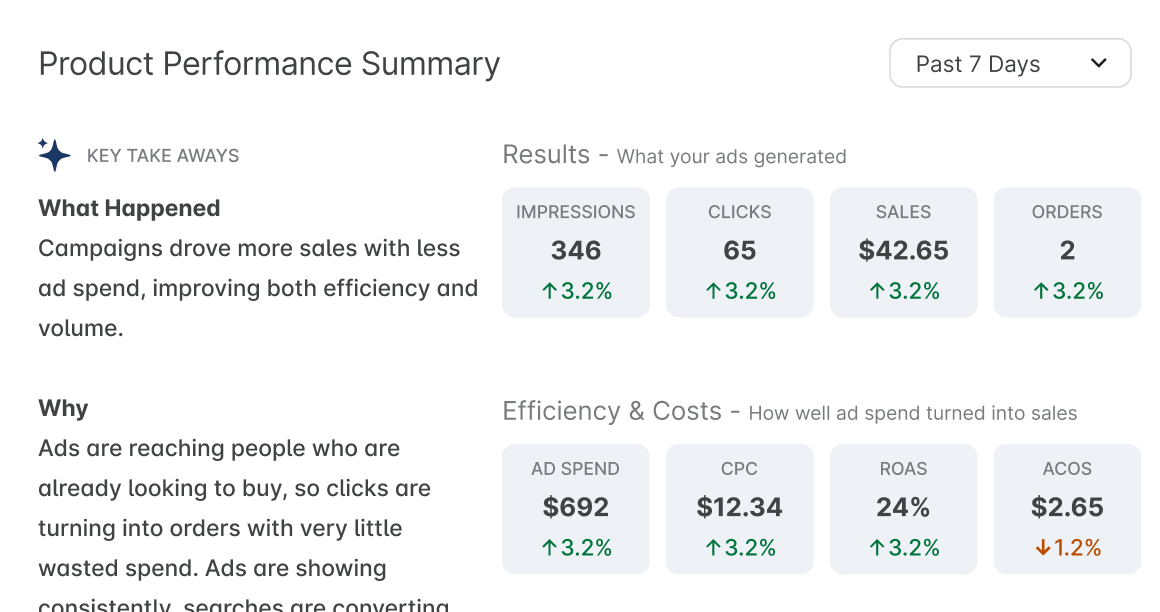1160x612 pixels.
Task: Open the Past 7 Days date range dropdown
Action: 1010,63
